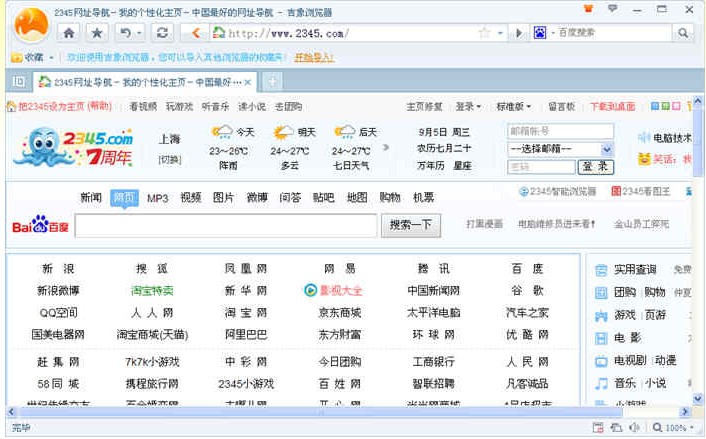Viewport: 706px width, 439px height.
Task: Open the 标准版 version dropdown
Action: 514,107
